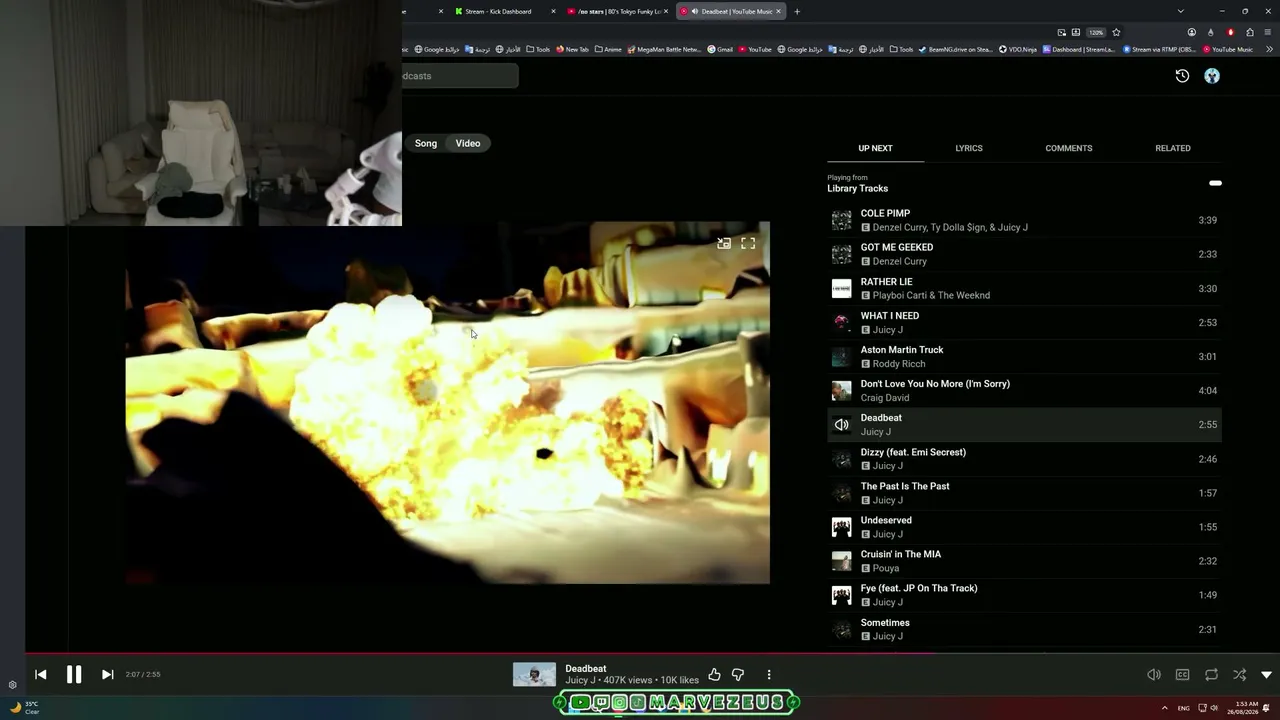This screenshot has width=1280, height=720.
Task: Open Playboi Carti & The Weeknd artist link
Action: [931, 296]
